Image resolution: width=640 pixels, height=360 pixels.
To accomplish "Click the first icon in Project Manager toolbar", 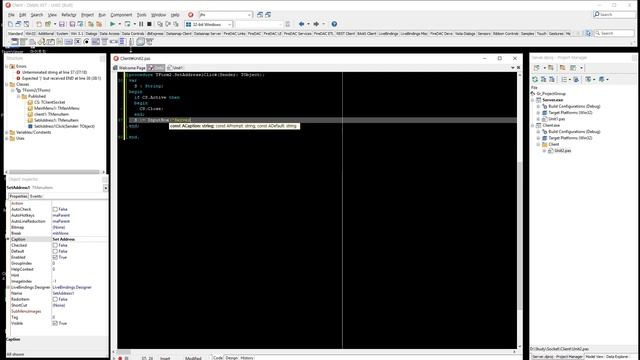I will coord(537,68).
